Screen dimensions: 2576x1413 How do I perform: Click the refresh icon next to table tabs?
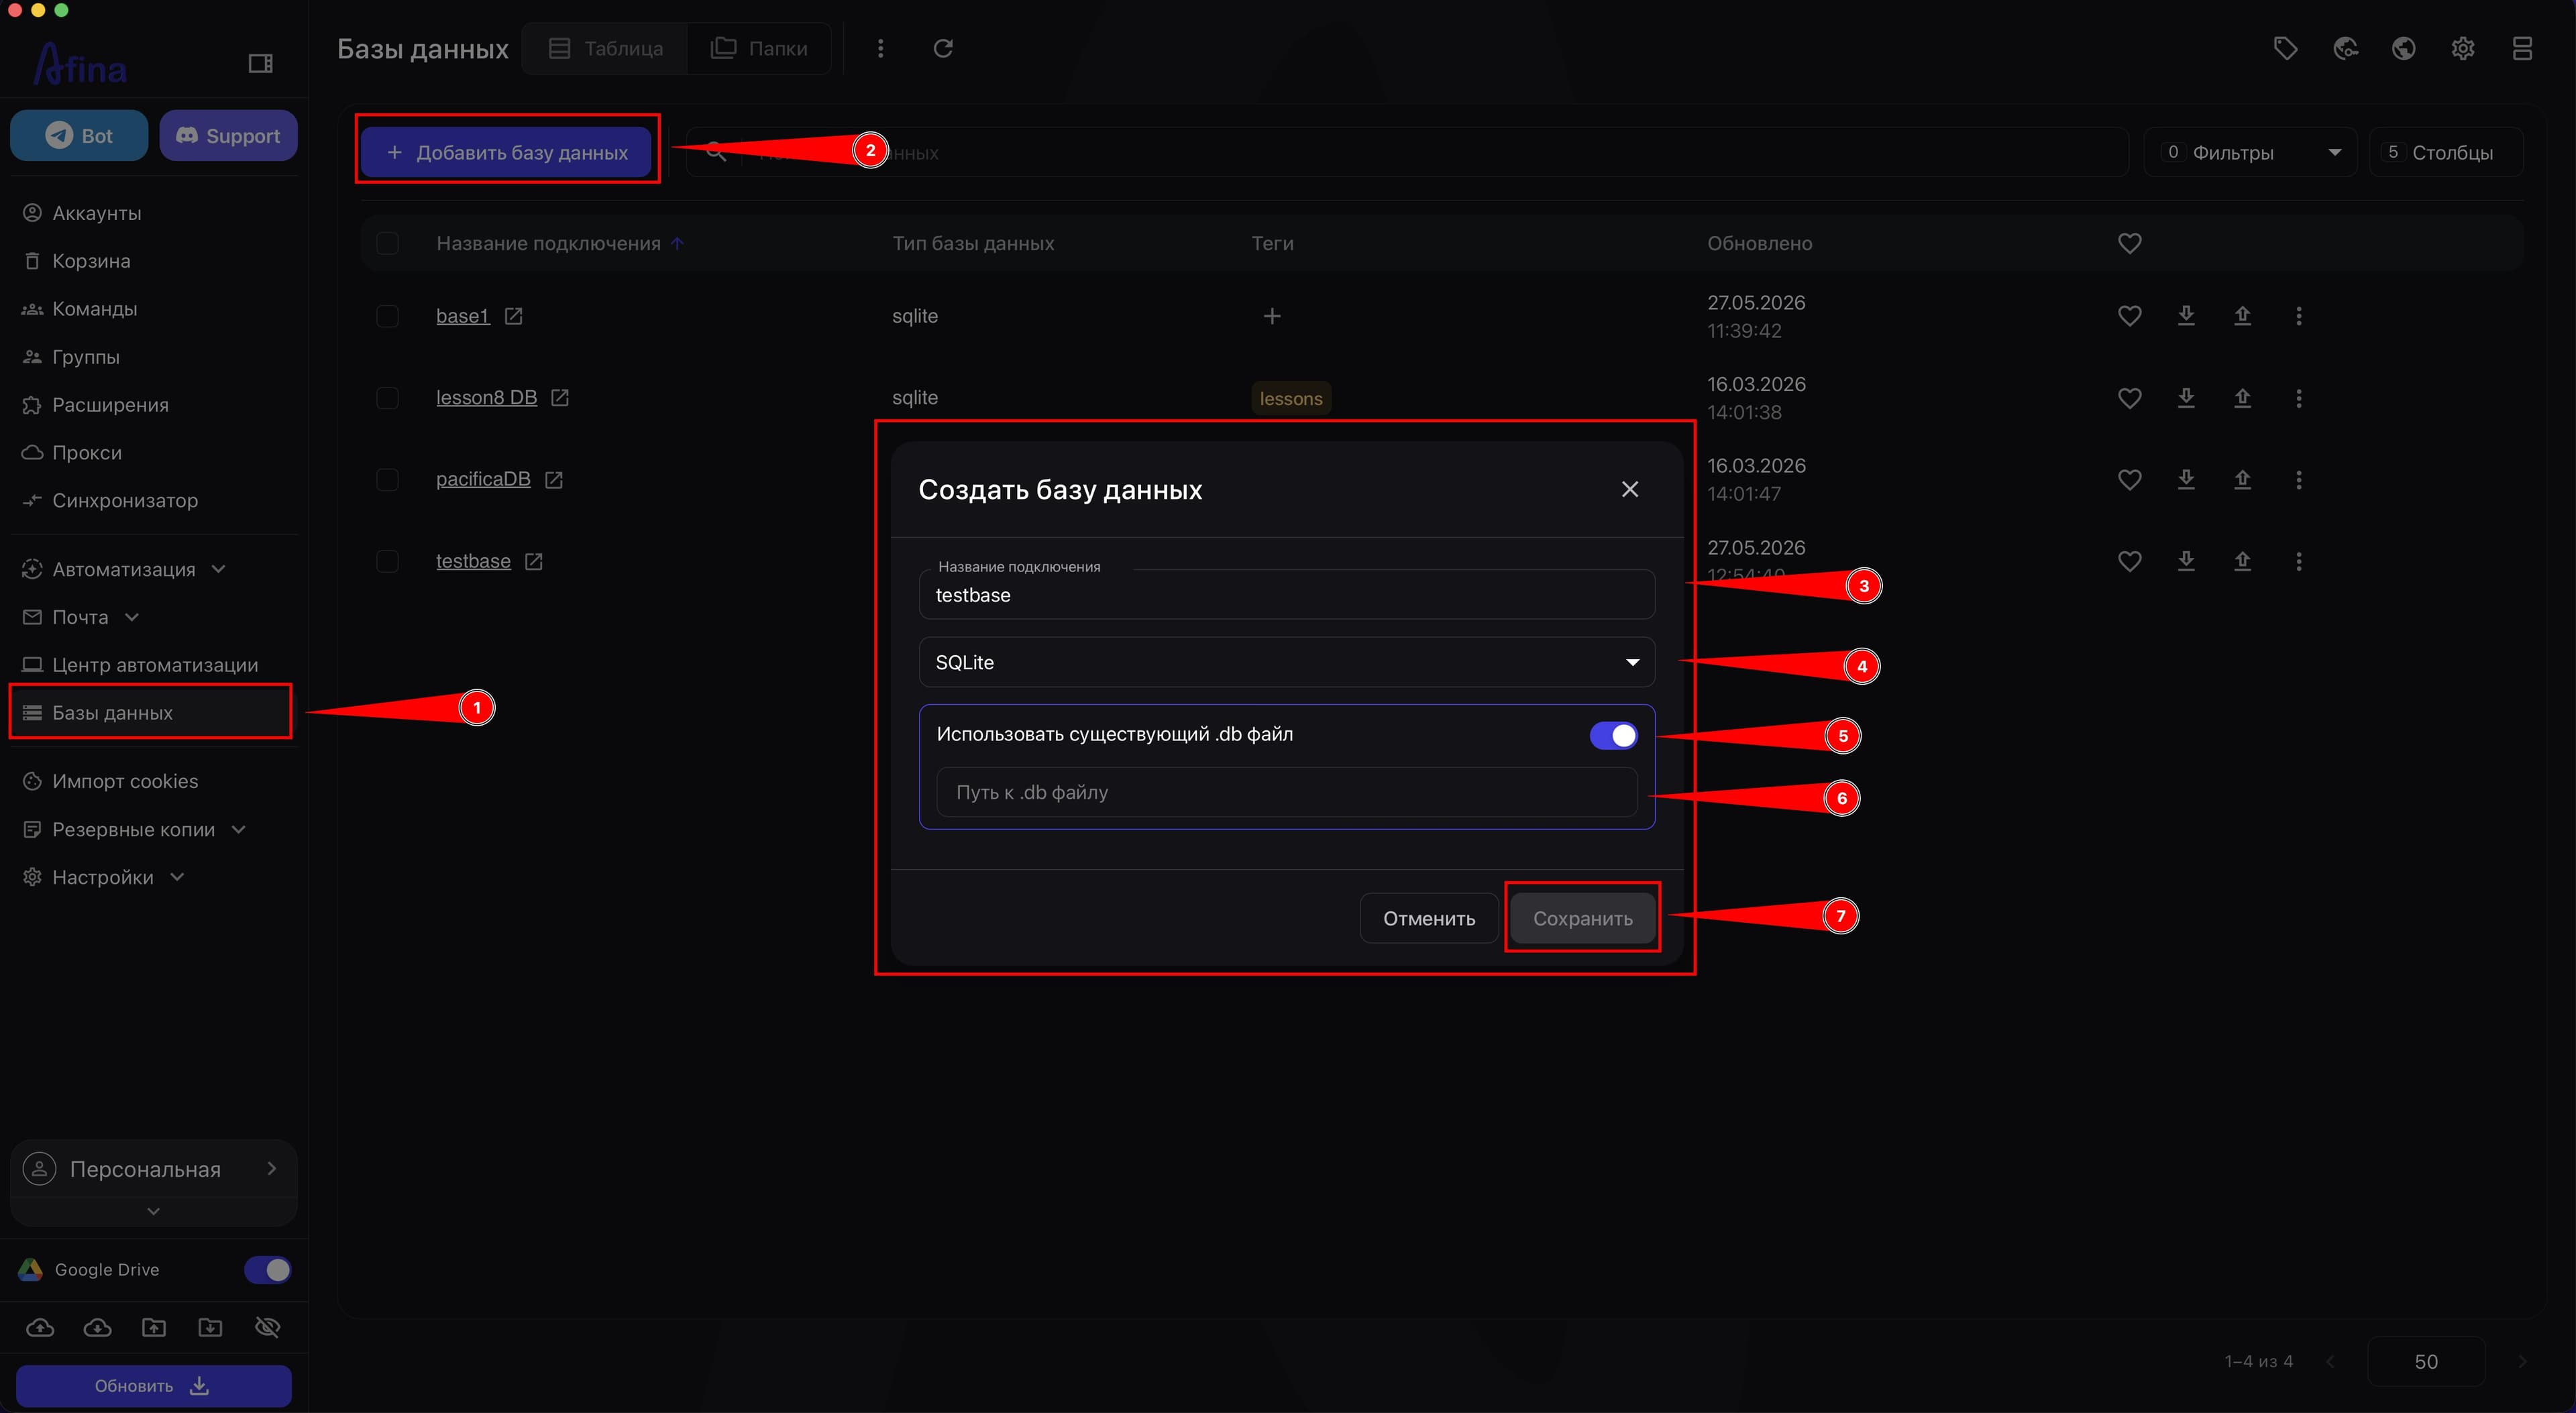coord(942,48)
